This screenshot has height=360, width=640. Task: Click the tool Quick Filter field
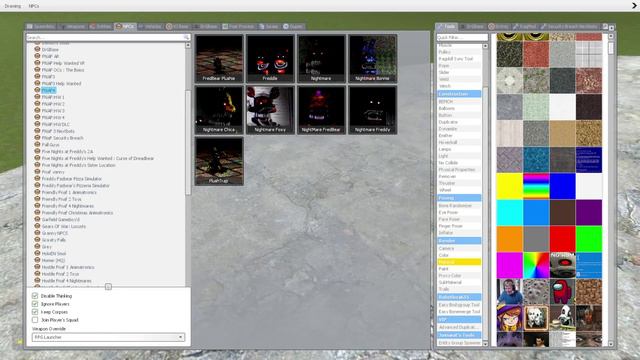pos(462,37)
